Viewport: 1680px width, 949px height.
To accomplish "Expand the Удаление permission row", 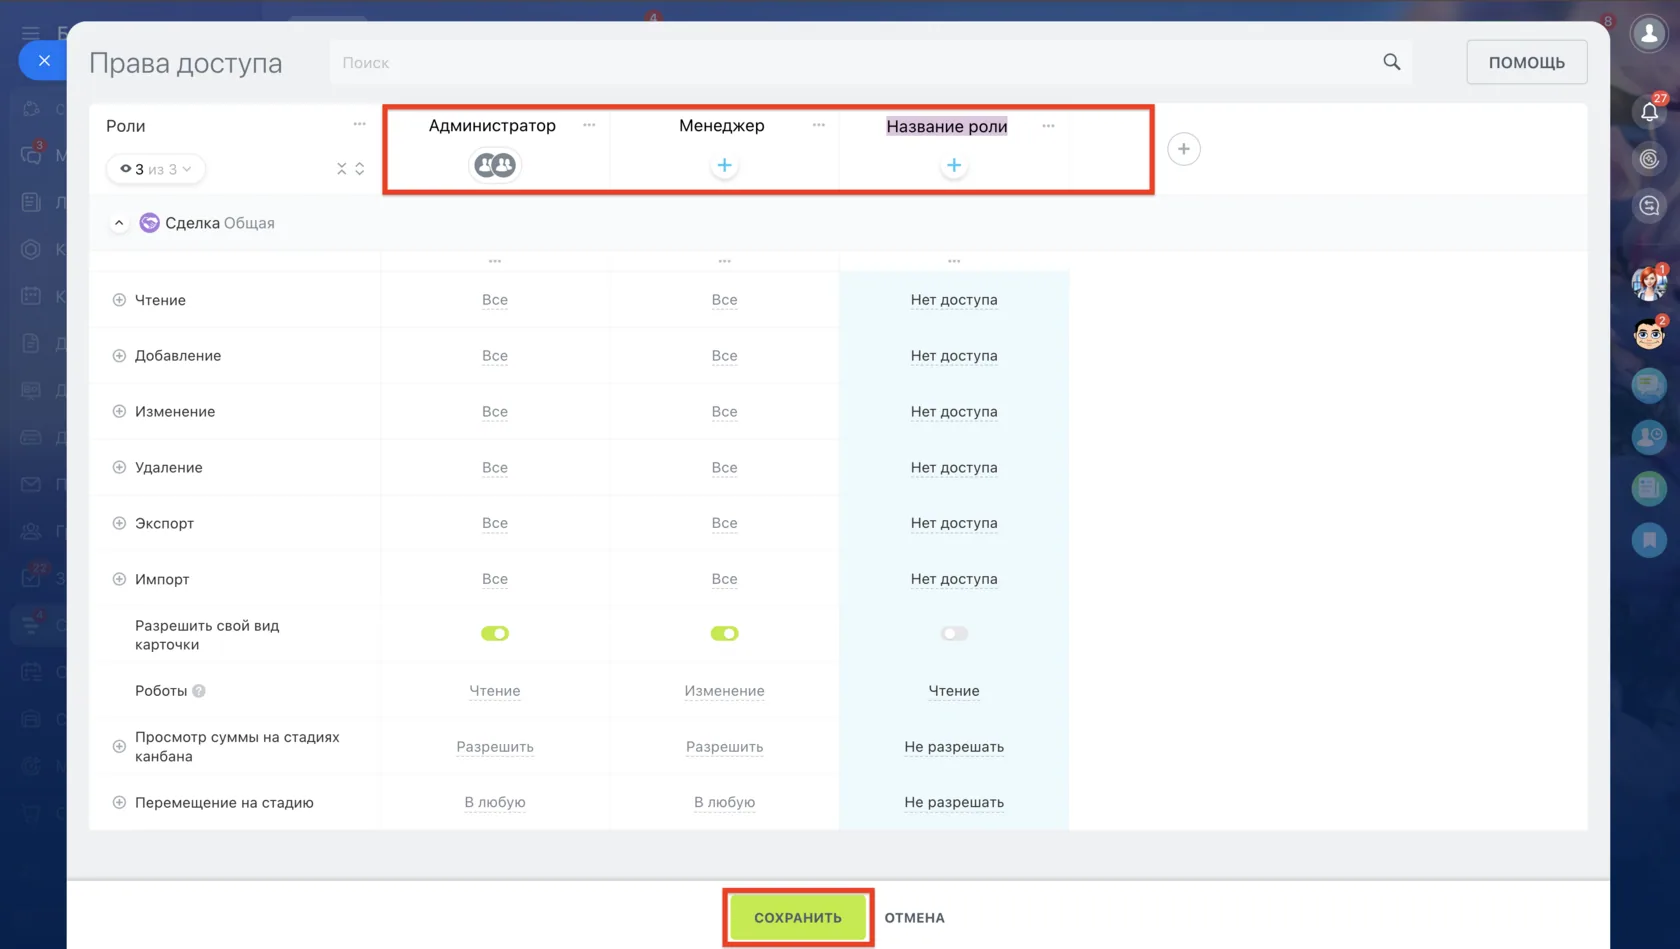I will tap(119, 467).
